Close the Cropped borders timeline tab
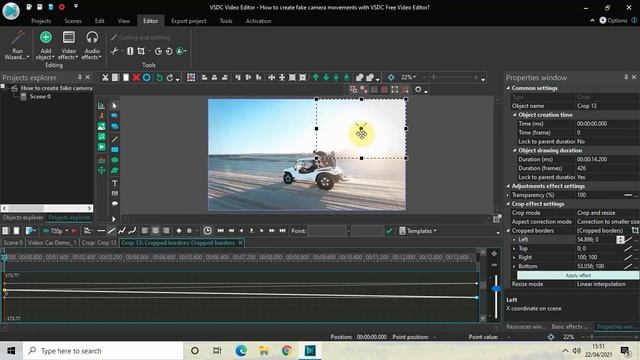The image size is (640, 360). point(240,243)
